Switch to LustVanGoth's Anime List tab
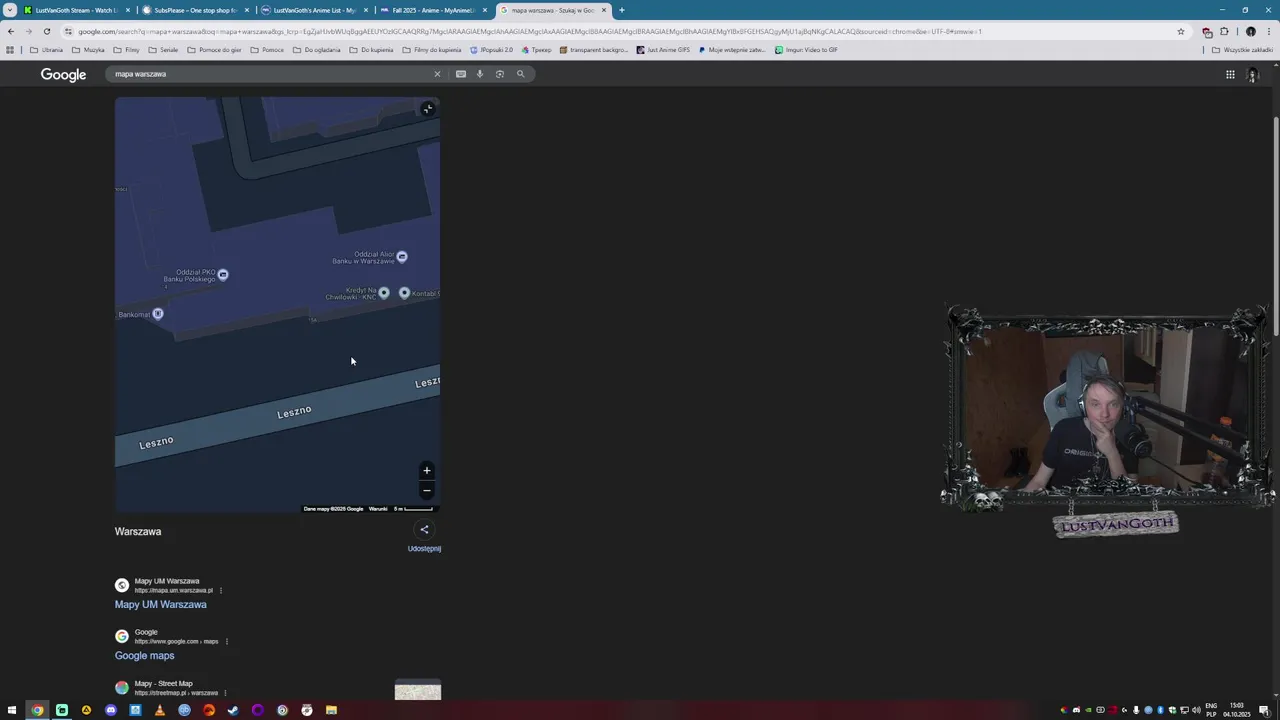Viewport: 1280px width, 720px height. (x=314, y=10)
